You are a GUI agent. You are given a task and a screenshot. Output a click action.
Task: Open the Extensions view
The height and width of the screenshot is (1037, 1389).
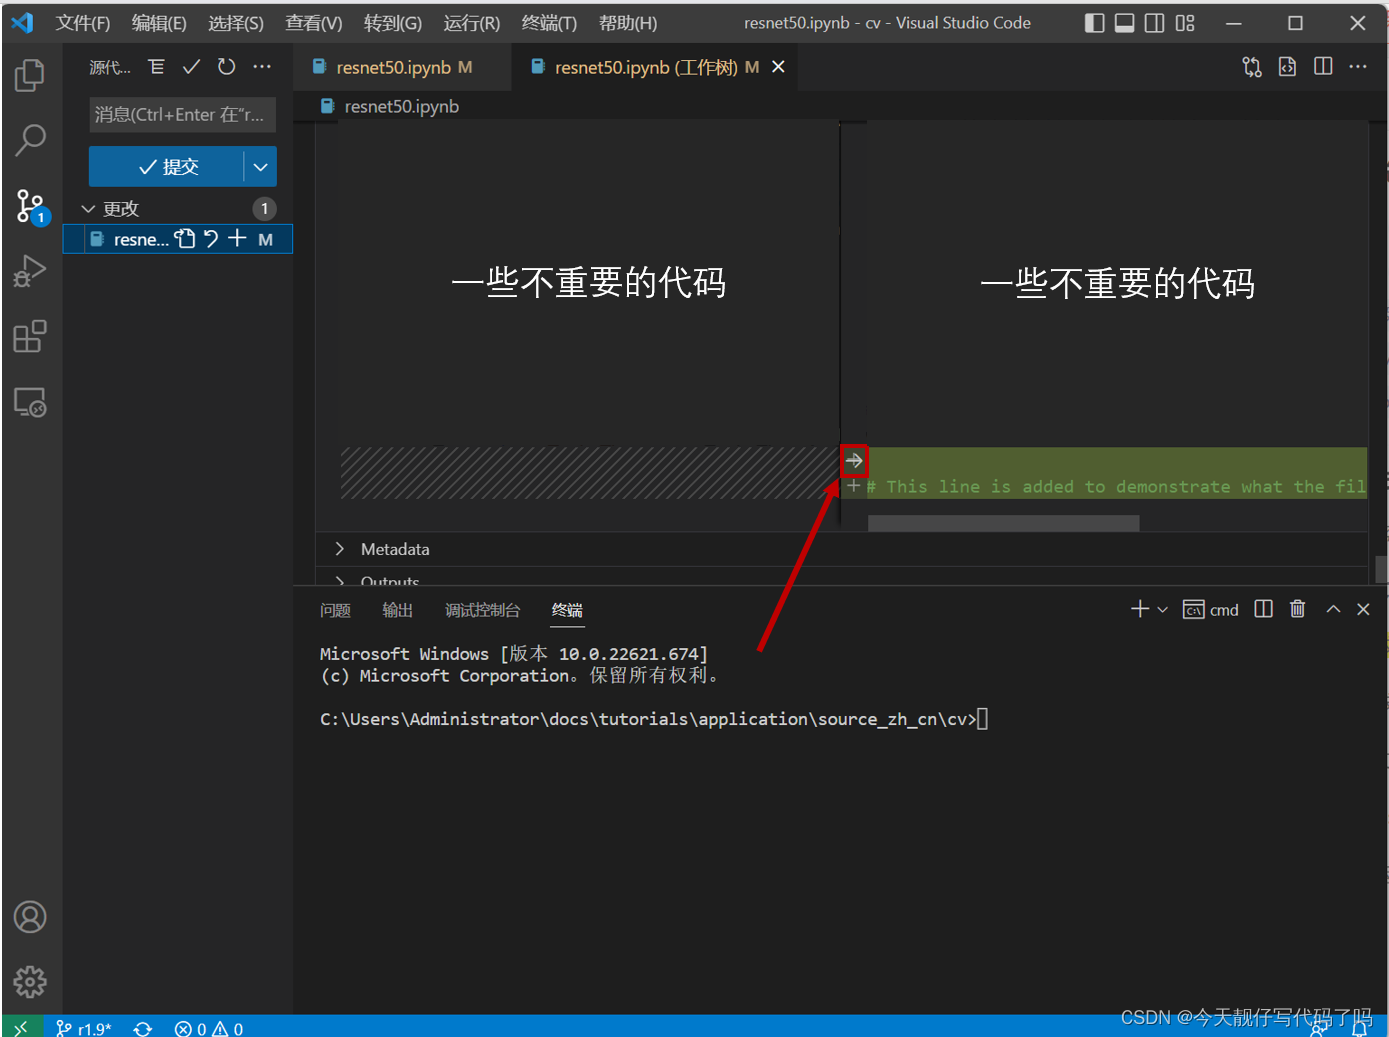tap(30, 336)
